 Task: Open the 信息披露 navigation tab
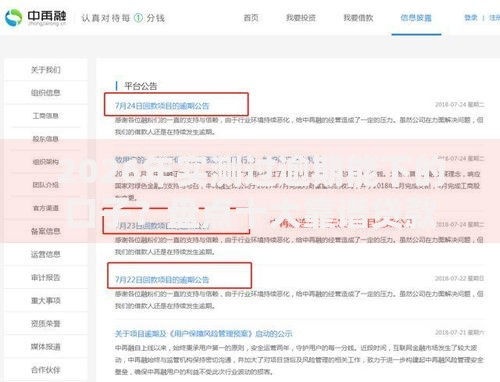[416, 18]
